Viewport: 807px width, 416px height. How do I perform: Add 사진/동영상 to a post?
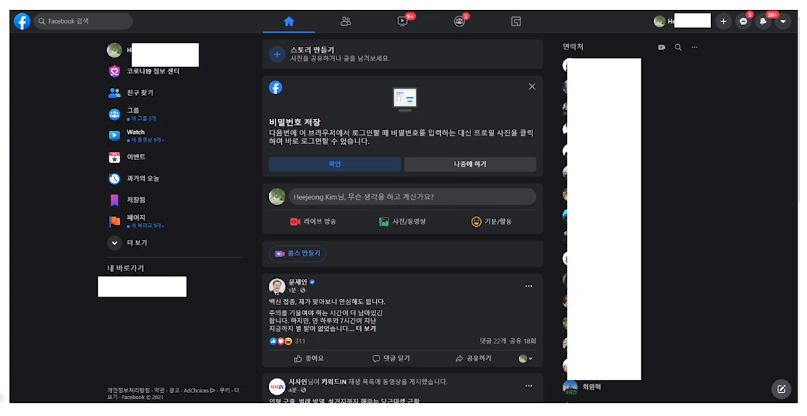click(402, 221)
